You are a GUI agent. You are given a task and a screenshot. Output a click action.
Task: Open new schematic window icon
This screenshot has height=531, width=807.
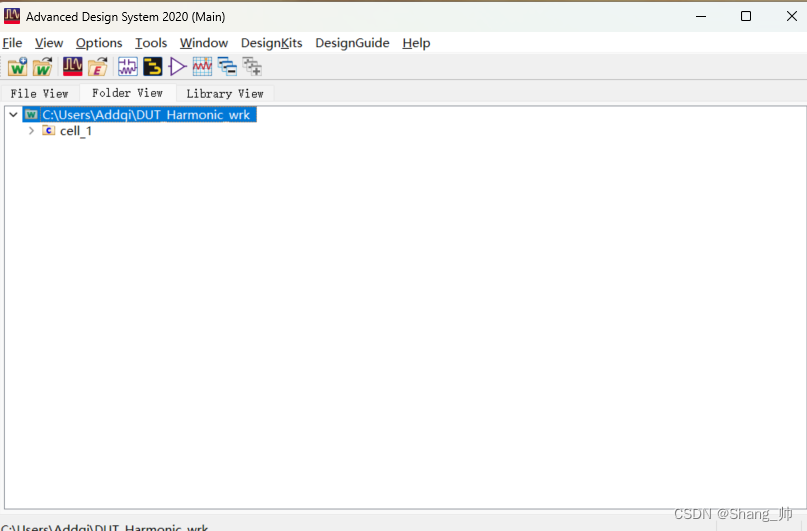click(x=128, y=67)
